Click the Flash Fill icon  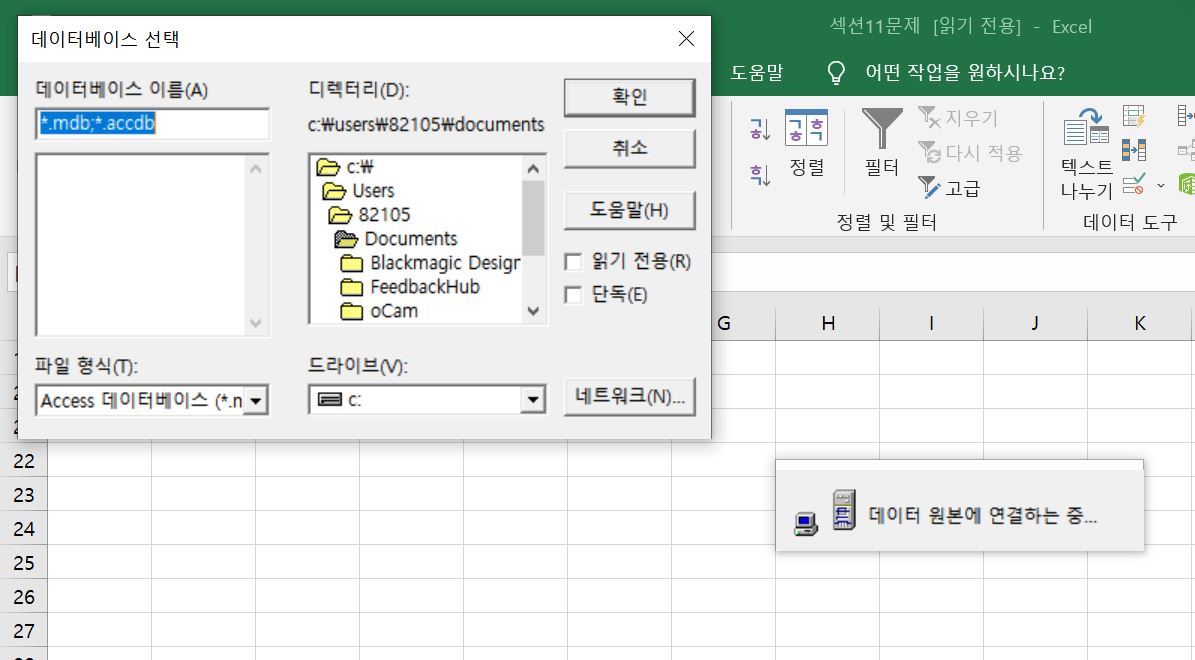click(x=1134, y=118)
